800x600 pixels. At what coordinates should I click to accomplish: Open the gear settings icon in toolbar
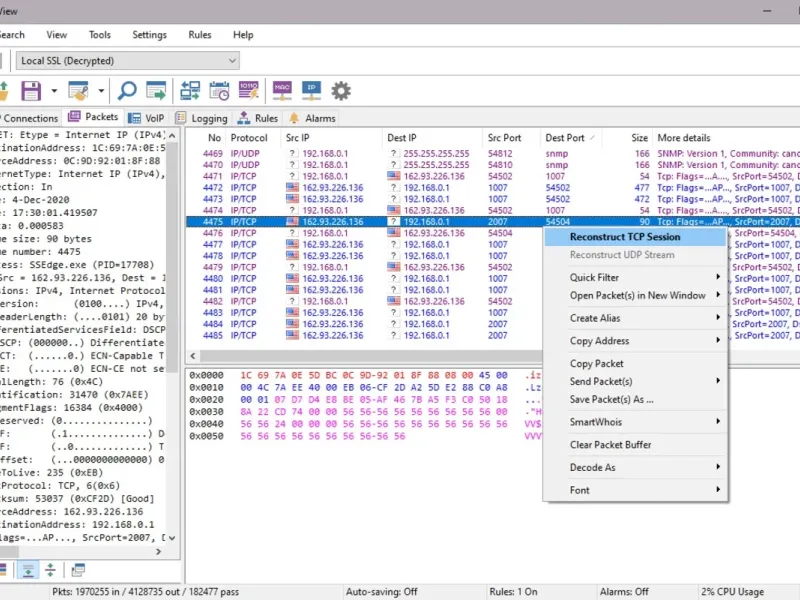coord(341,91)
